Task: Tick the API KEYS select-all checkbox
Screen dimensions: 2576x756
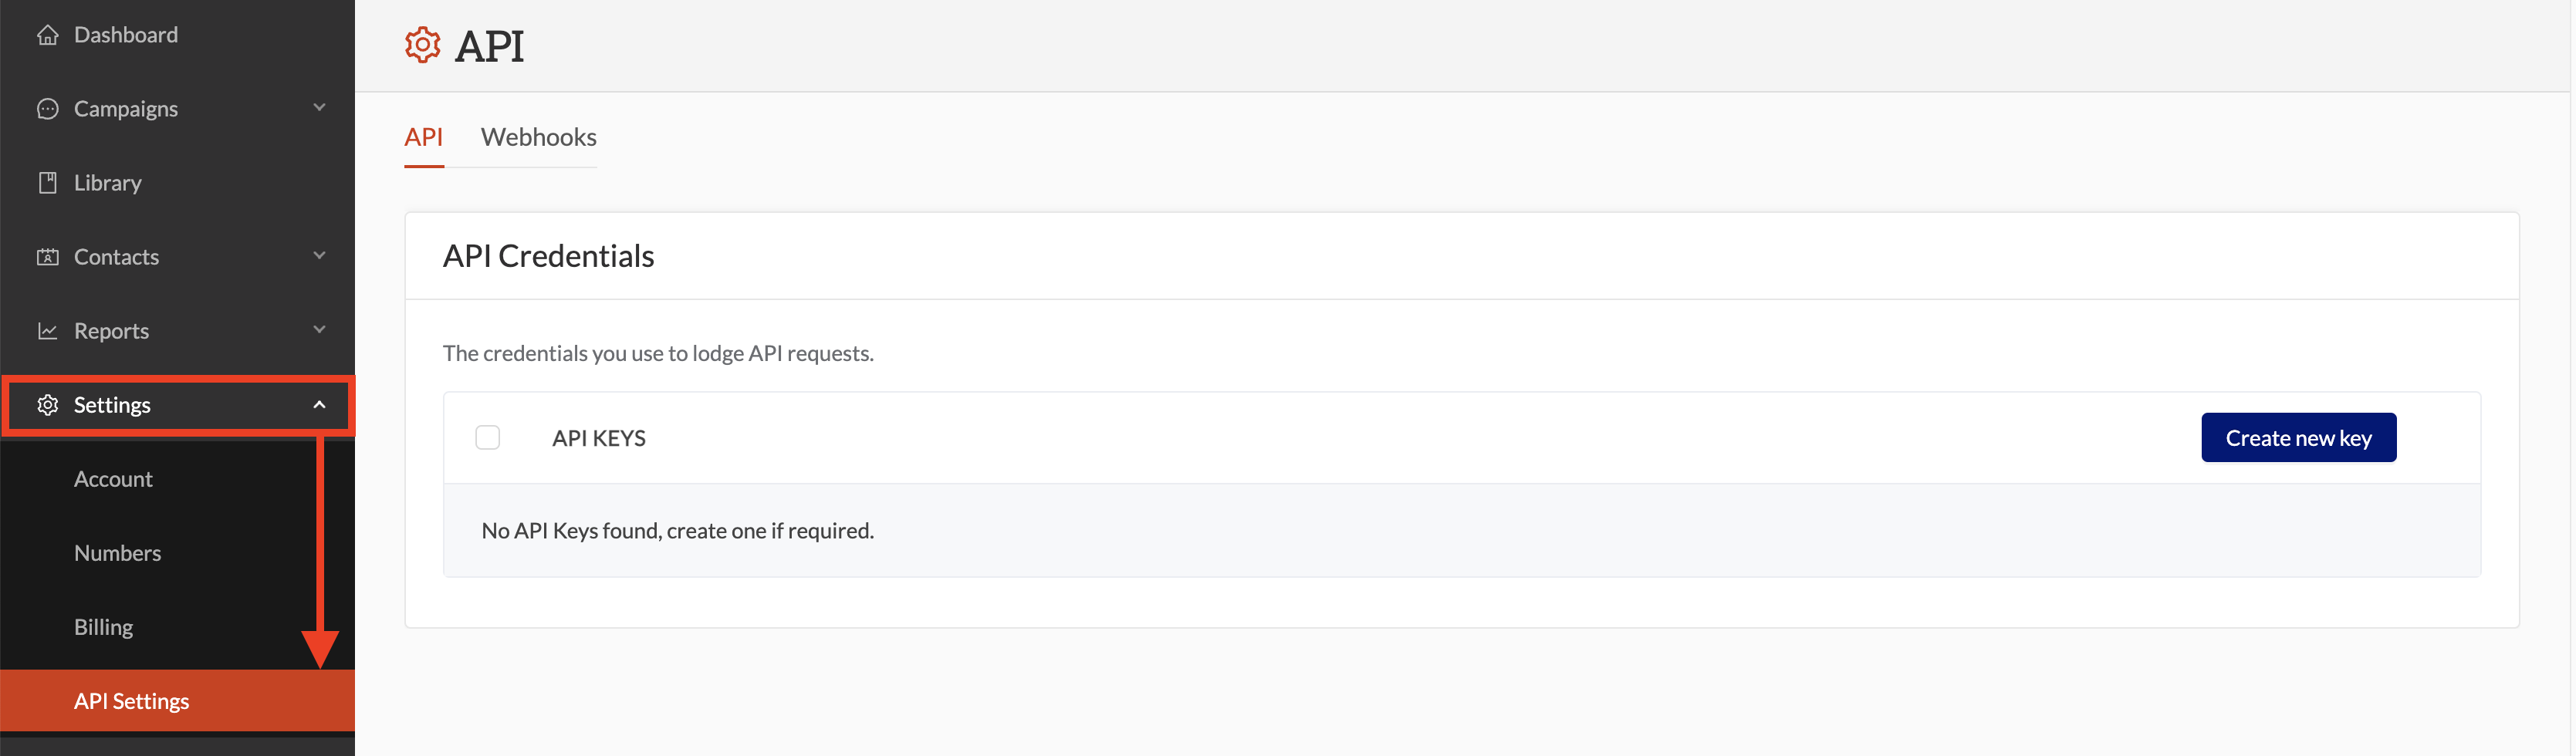Action: point(487,438)
